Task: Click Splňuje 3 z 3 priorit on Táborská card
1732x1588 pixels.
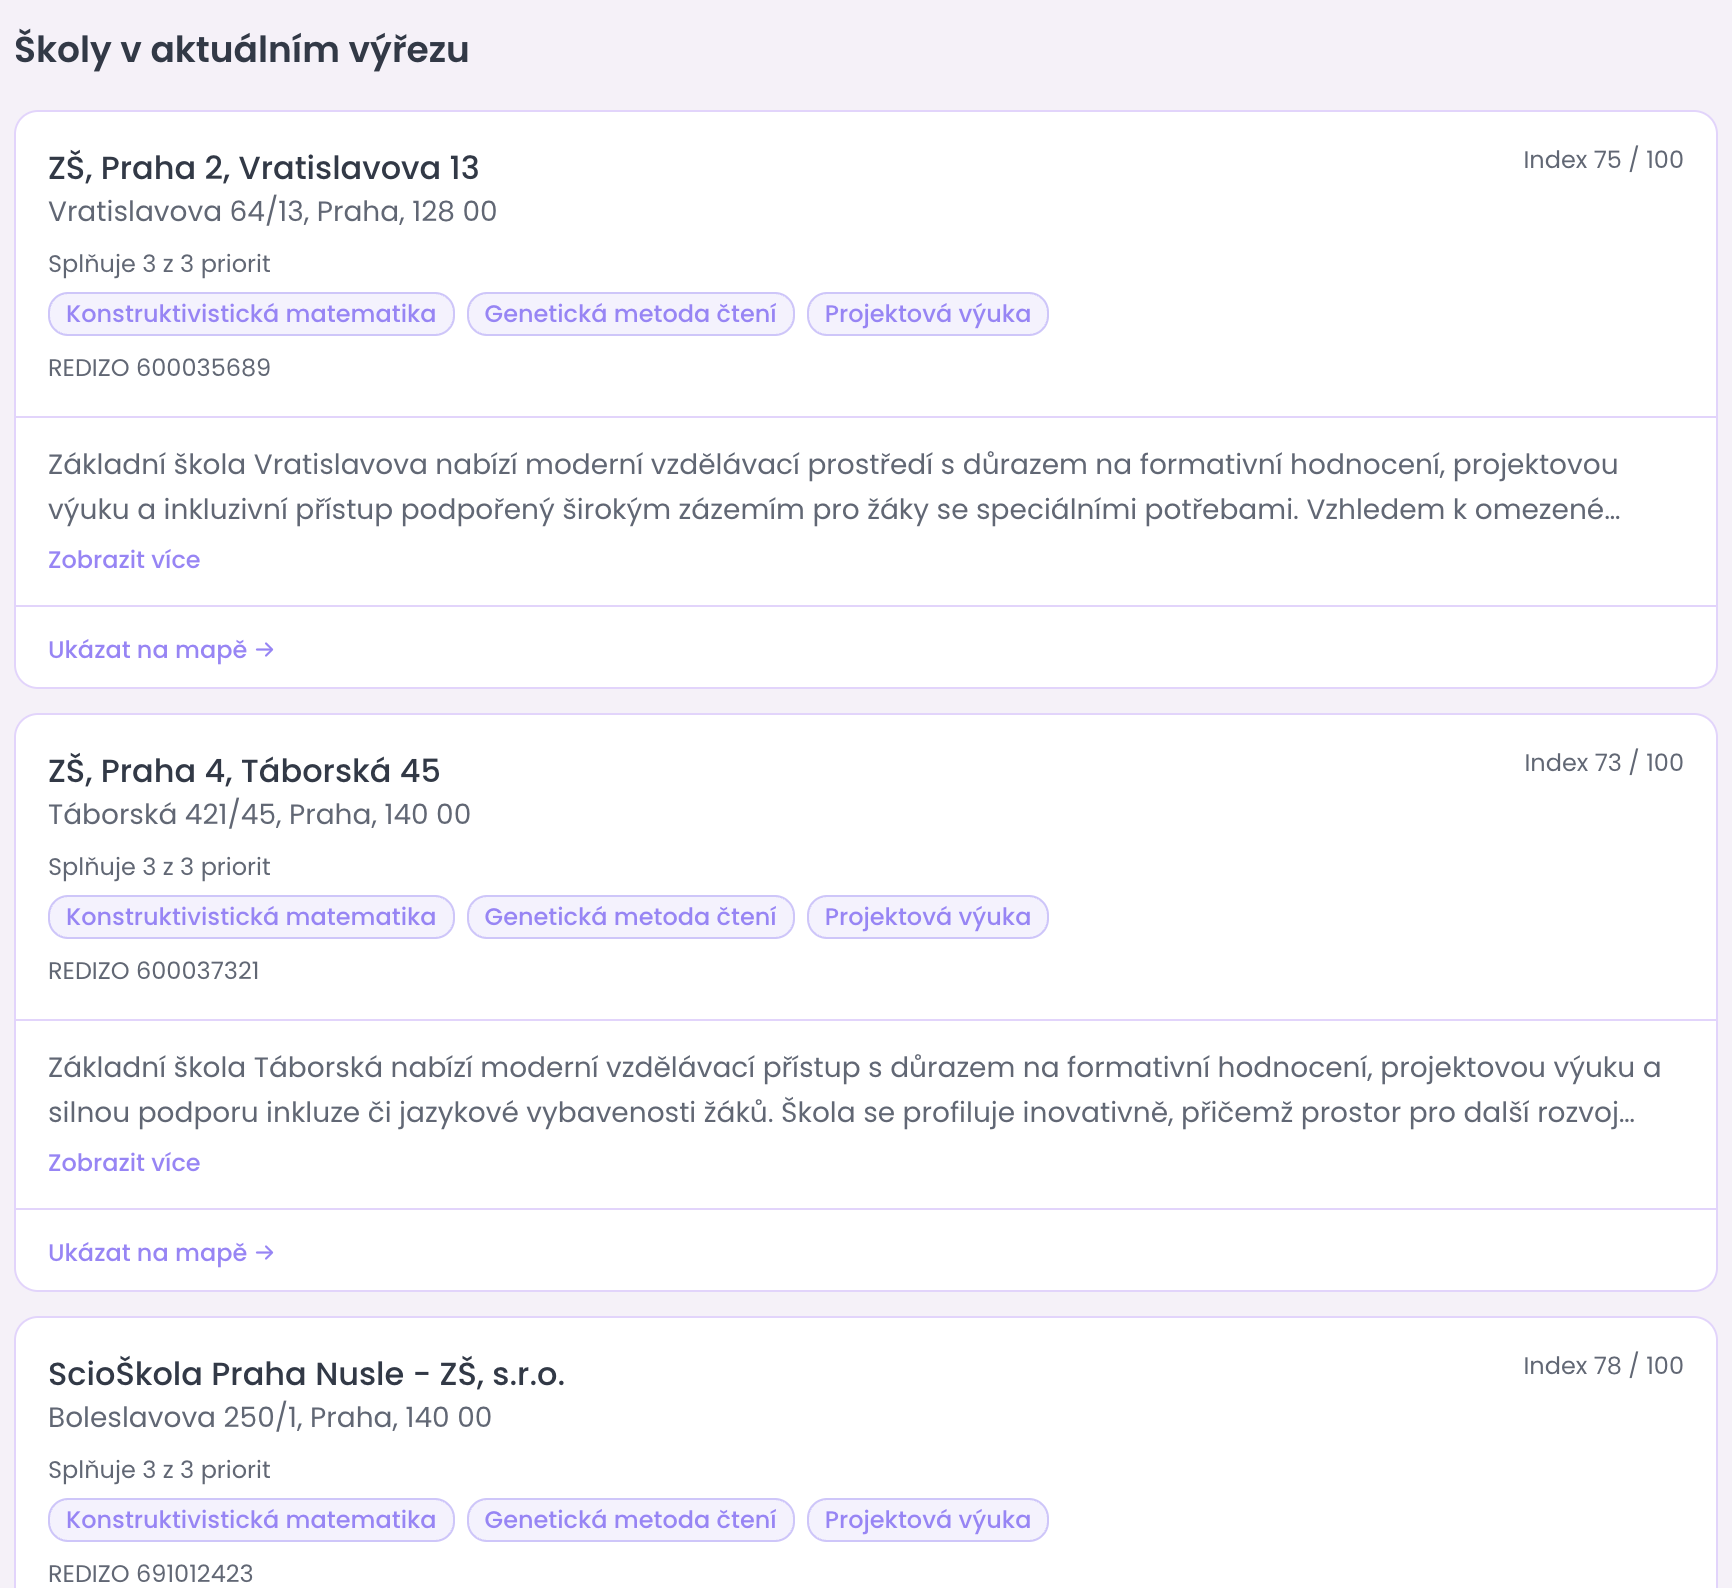Action: click(159, 867)
